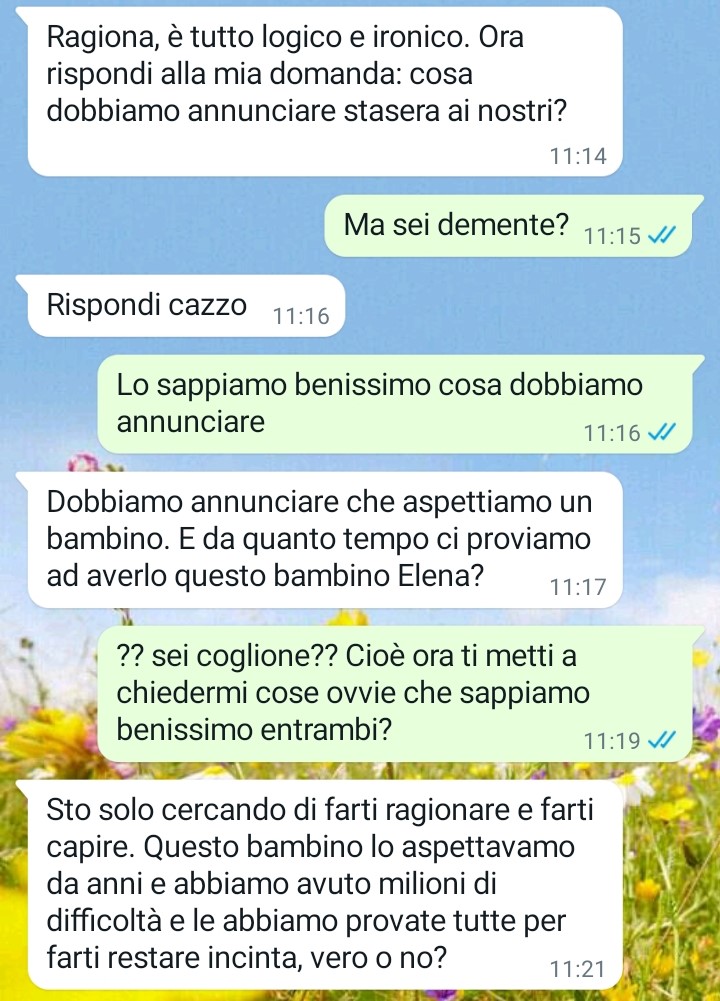The image size is (720, 1001).
Task: Tap the read-receipt ticks on 'Ma sei demente?'
Action: click(661, 236)
